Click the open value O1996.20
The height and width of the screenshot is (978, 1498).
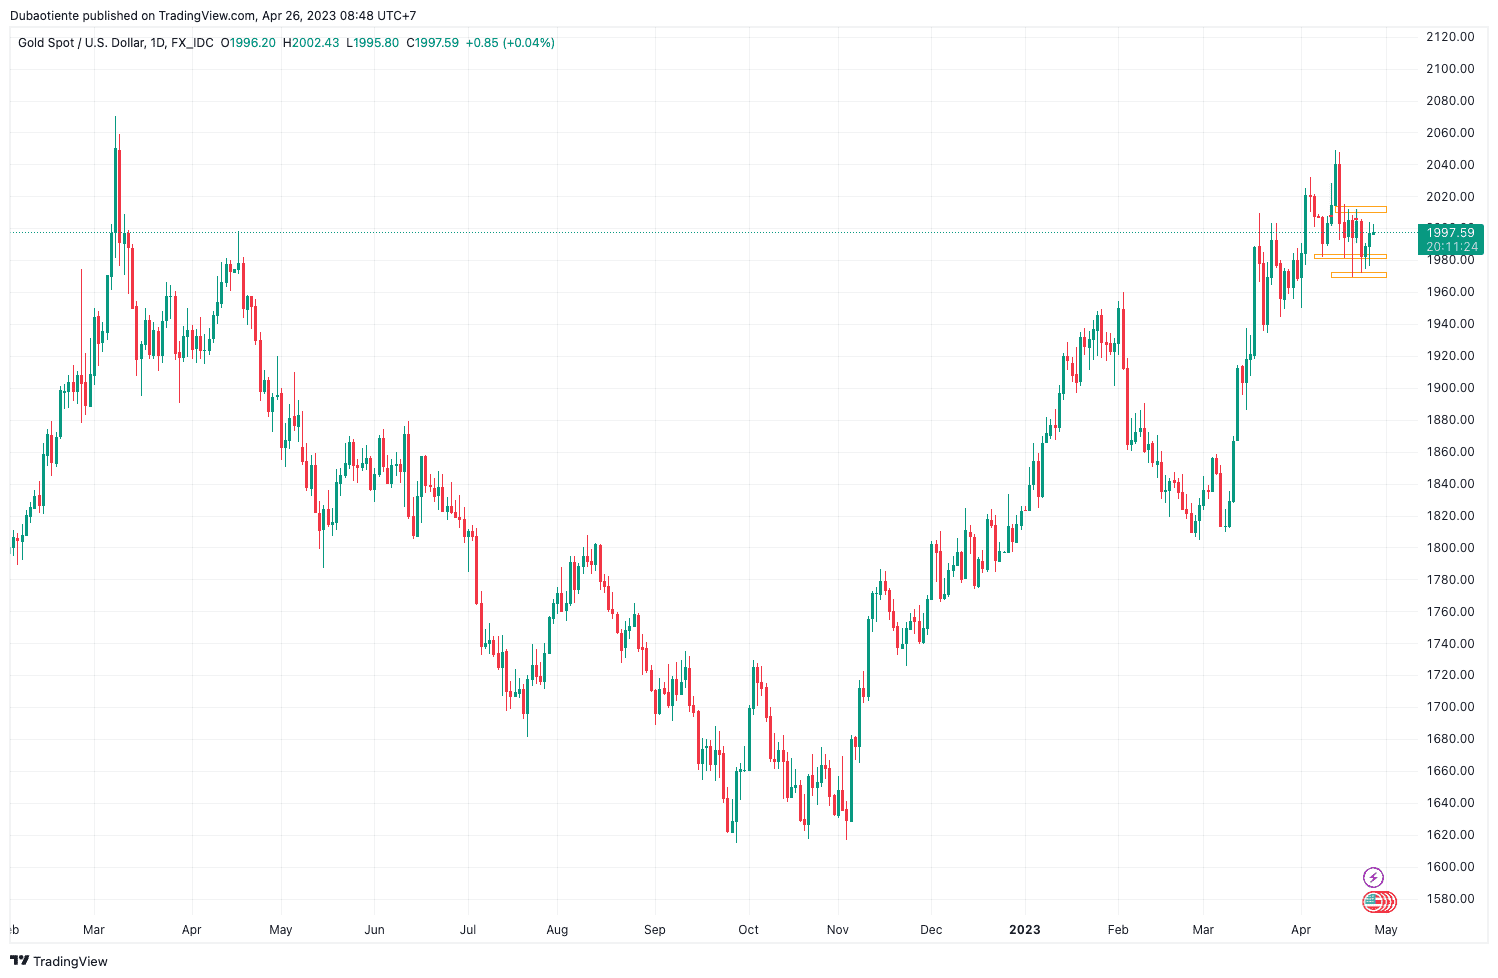(248, 43)
